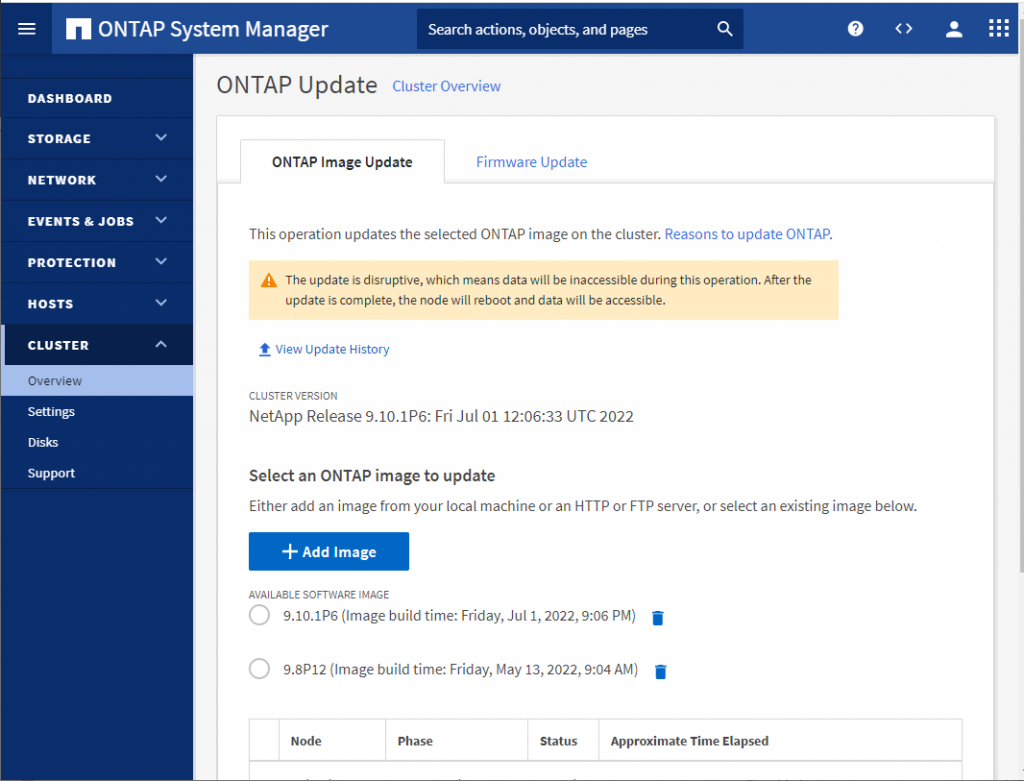This screenshot has width=1024, height=781.
Task: Click the Add Image button
Action: tap(328, 552)
